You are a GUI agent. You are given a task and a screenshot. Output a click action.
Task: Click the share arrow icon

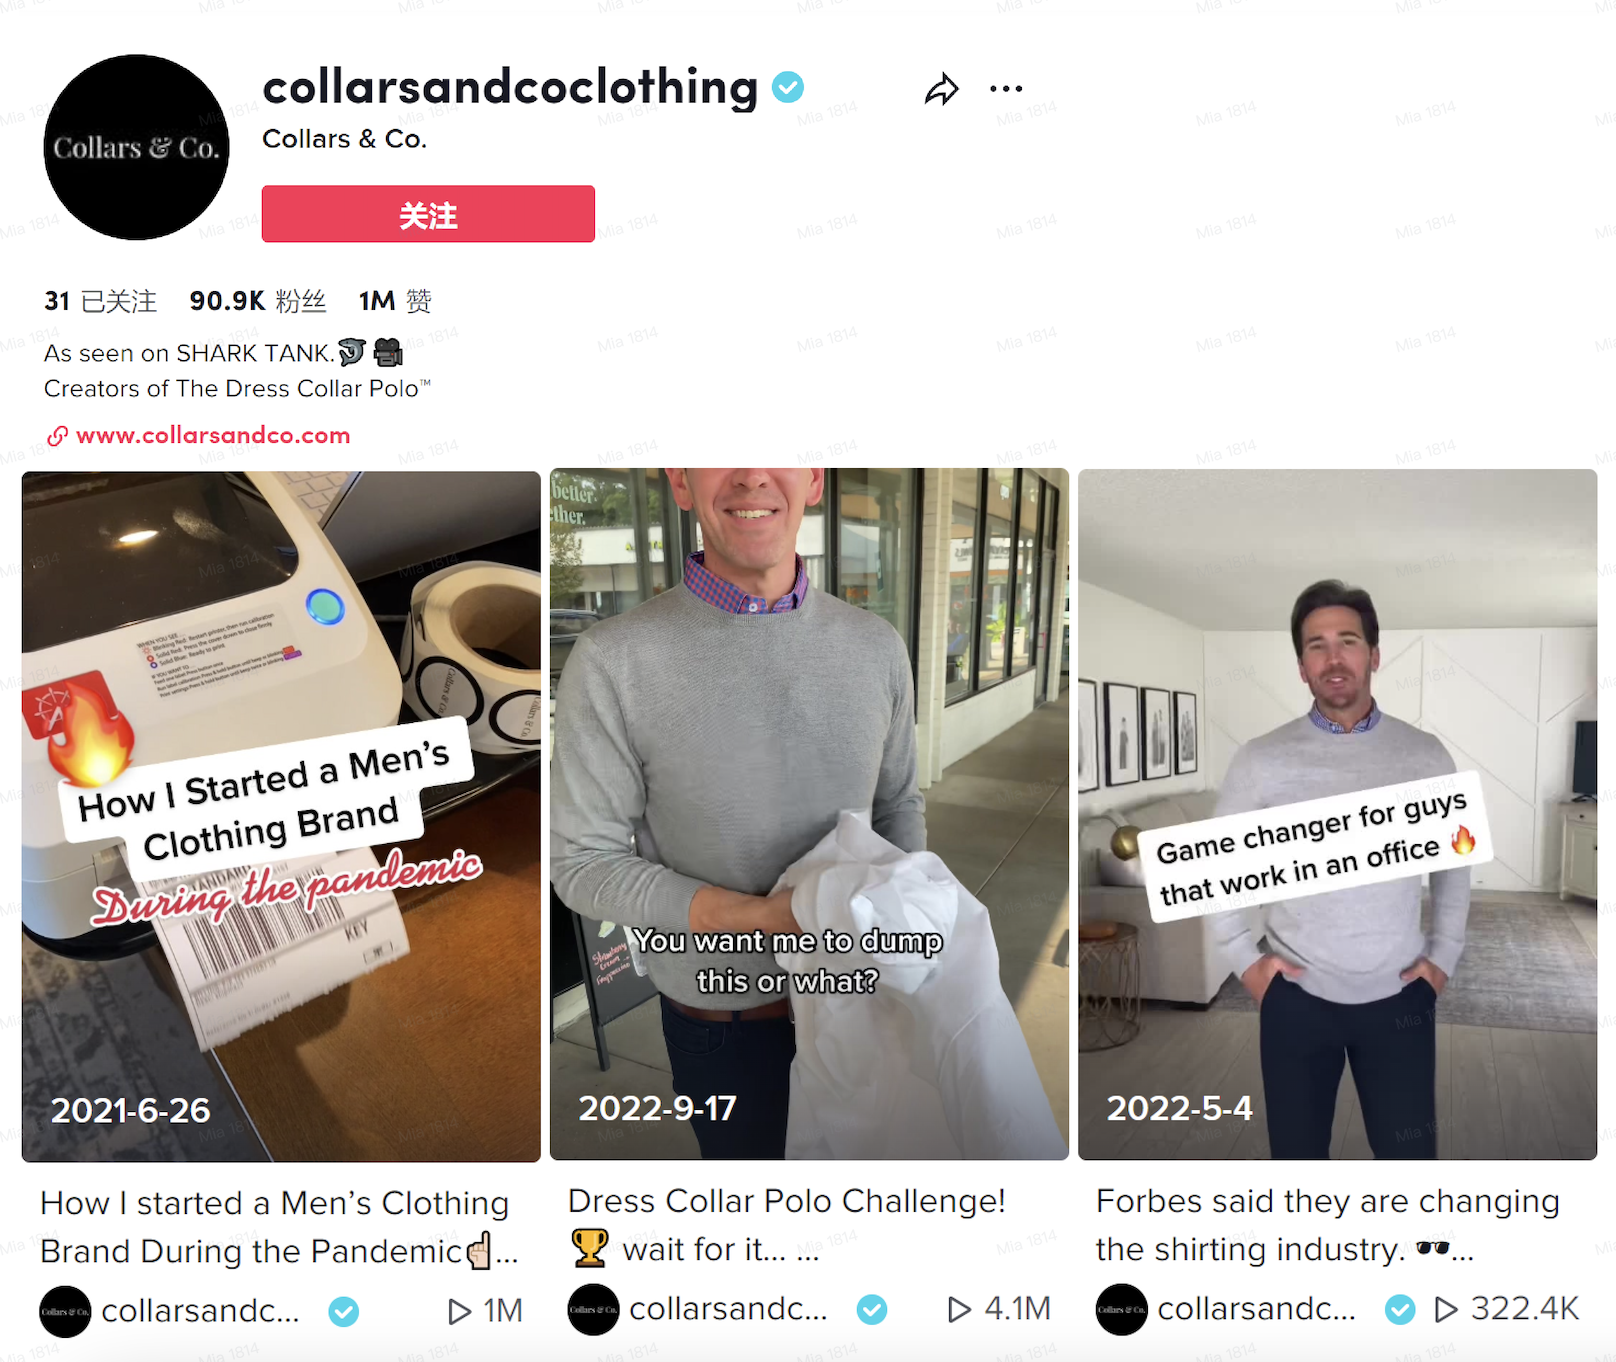941,89
